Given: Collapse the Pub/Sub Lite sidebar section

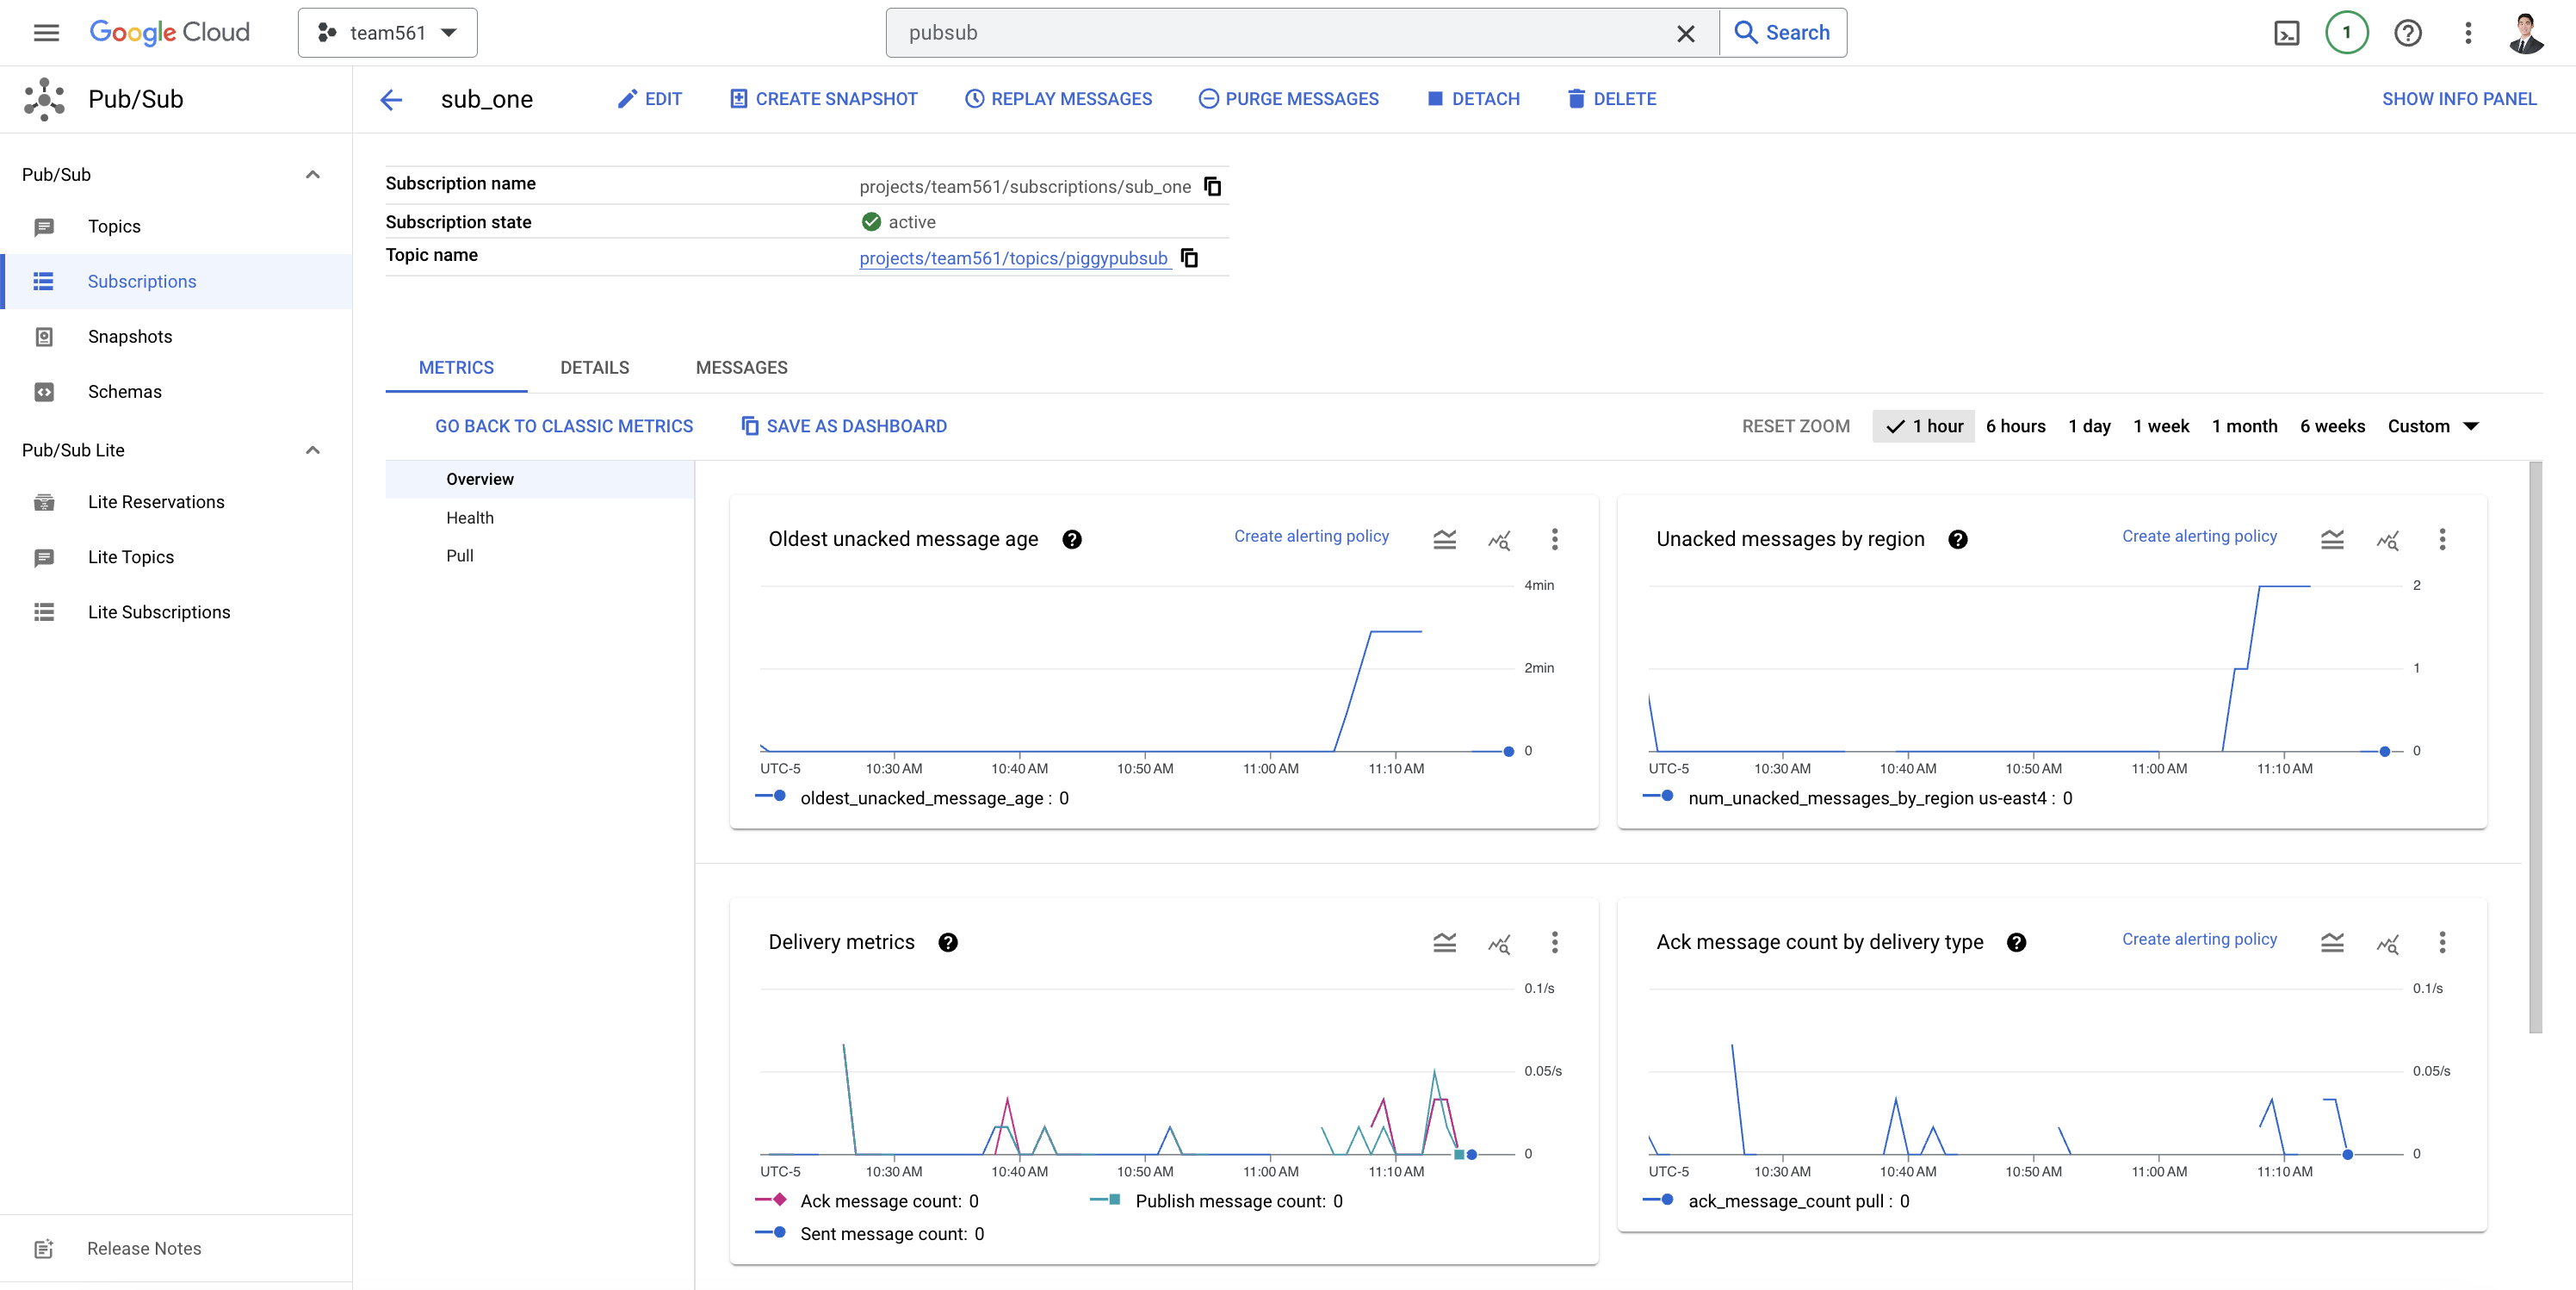Looking at the screenshot, I should click(312, 450).
